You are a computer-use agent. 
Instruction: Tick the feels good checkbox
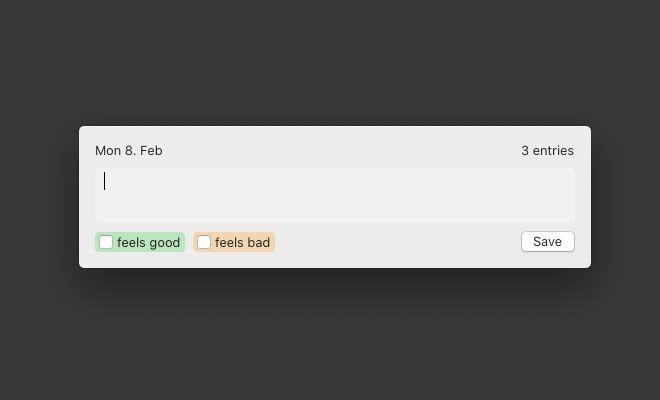(106, 242)
